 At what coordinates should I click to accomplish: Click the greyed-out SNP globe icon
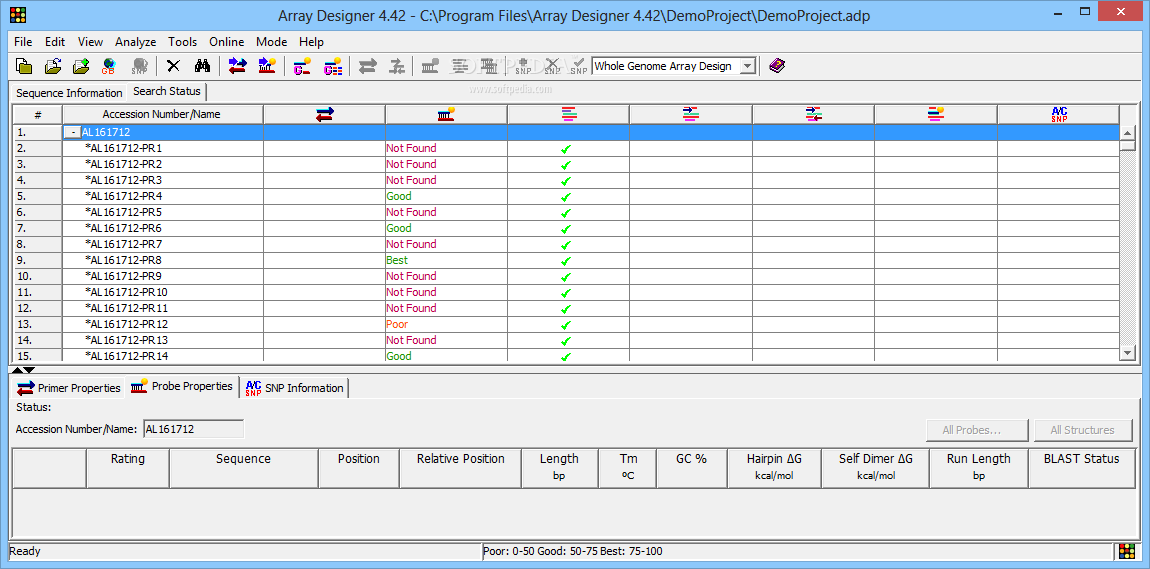tap(139, 66)
